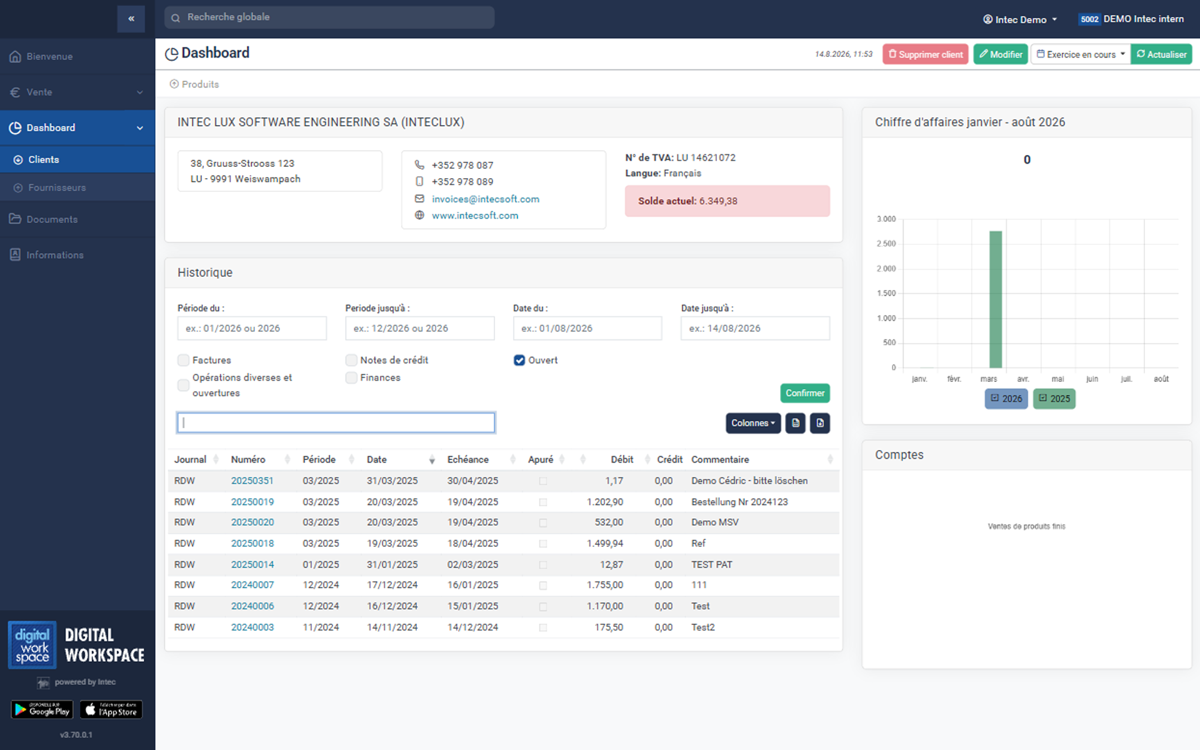Image resolution: width=1200 pixels, height=750 pixels.
Task: Click the Confirmer button
Action: 805,393
